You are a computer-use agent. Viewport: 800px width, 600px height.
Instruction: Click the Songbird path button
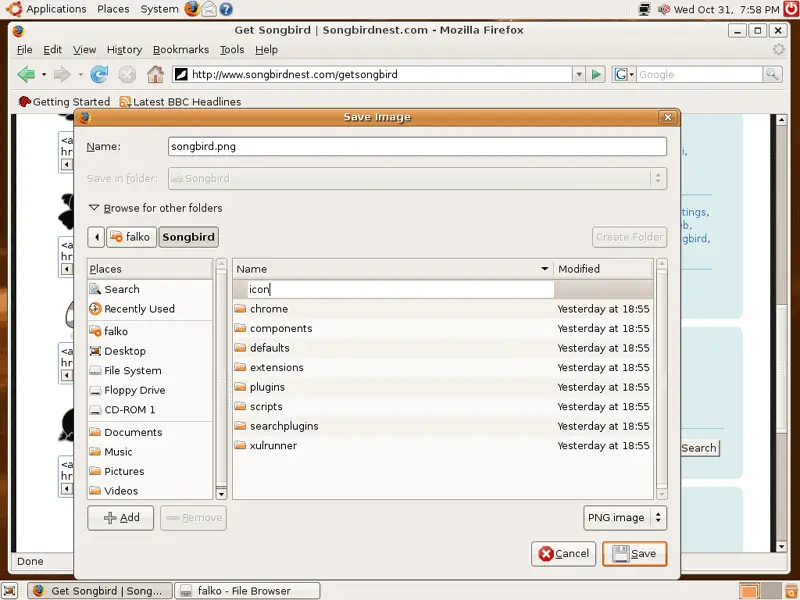pos(188,237)
